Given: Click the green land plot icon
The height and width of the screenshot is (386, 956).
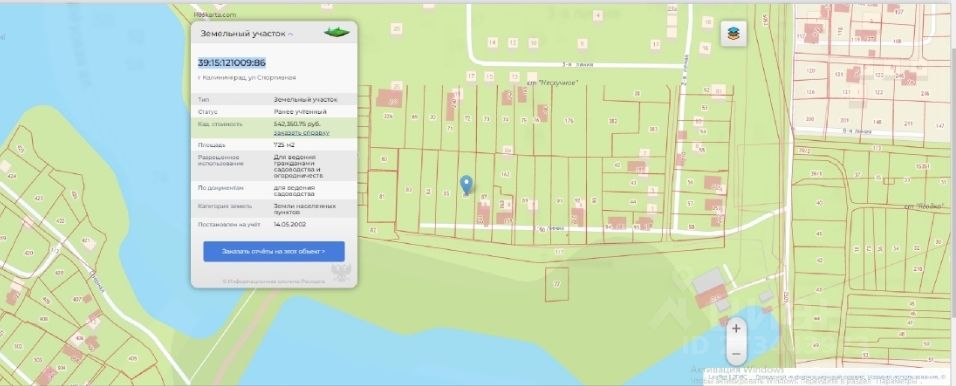Looking at the screenshot, I should (337, 32).
